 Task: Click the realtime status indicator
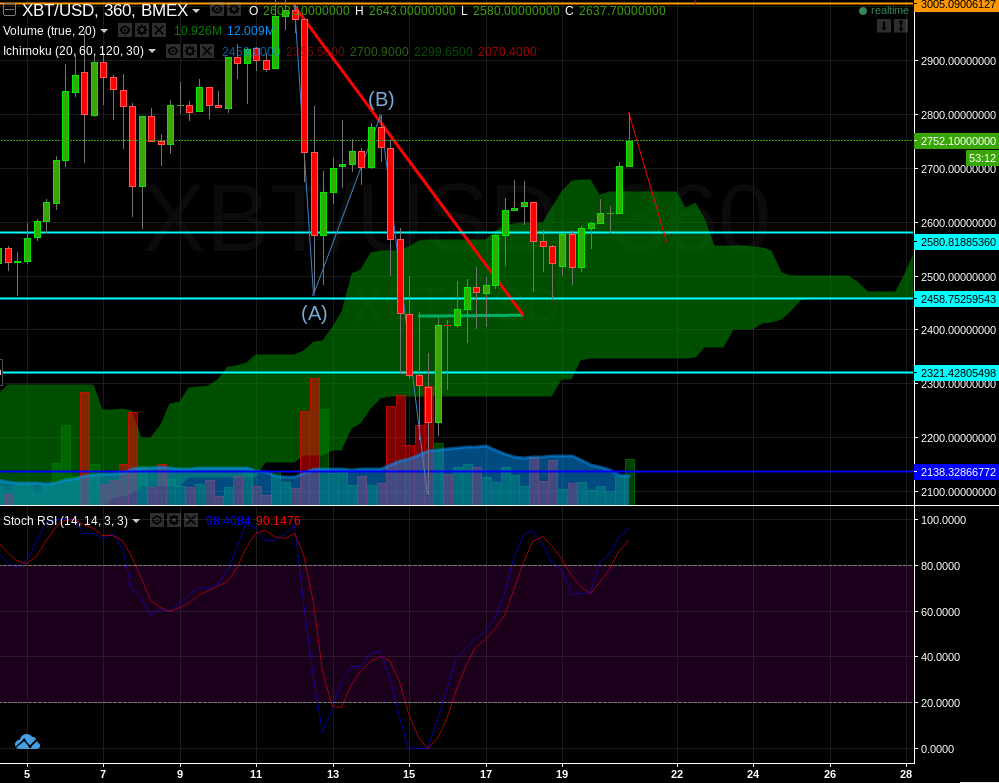883,11
